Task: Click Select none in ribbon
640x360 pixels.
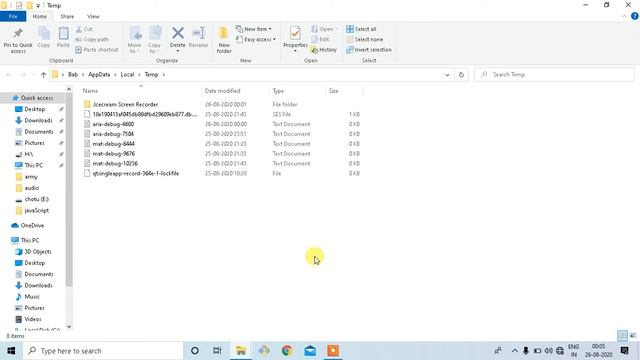Action: tap(364, 39)
